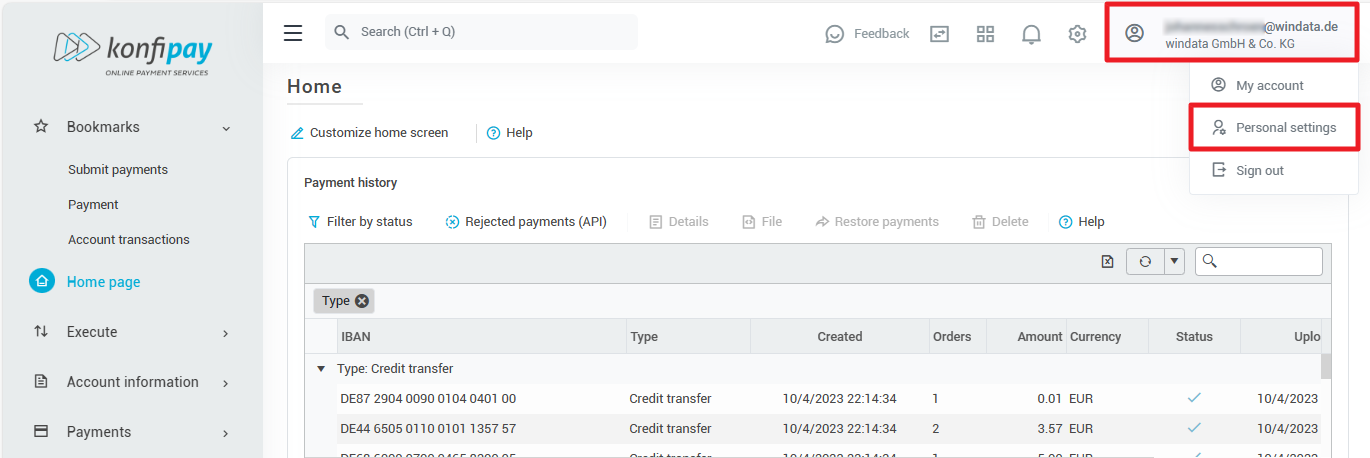
Task: Click Customize home screen
Action: click(369, 133)
